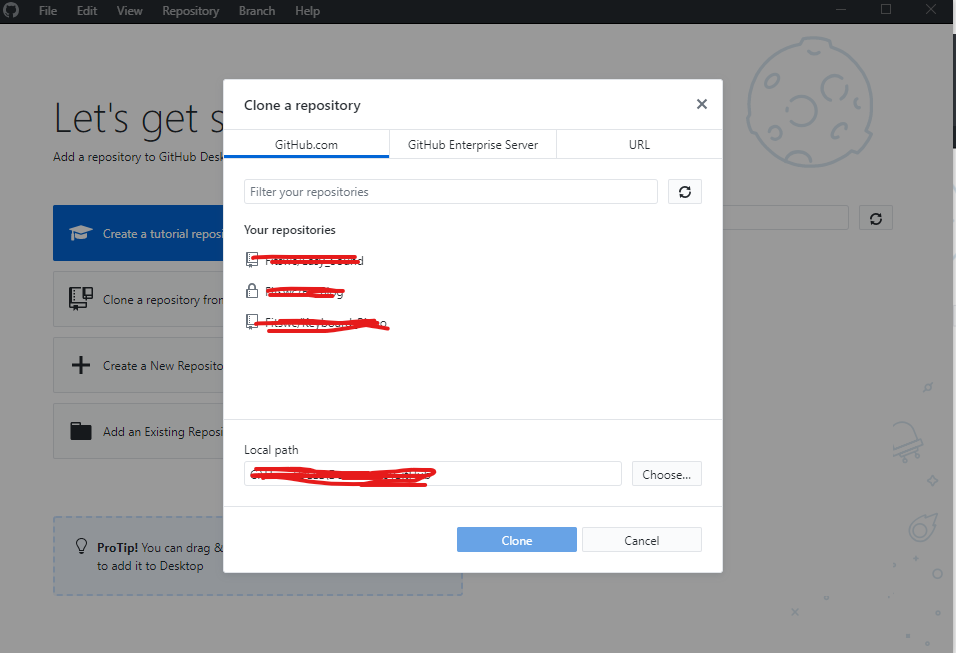Click background window refresh button
Viewport: 956px width, 653px height.
pos(876,218)
